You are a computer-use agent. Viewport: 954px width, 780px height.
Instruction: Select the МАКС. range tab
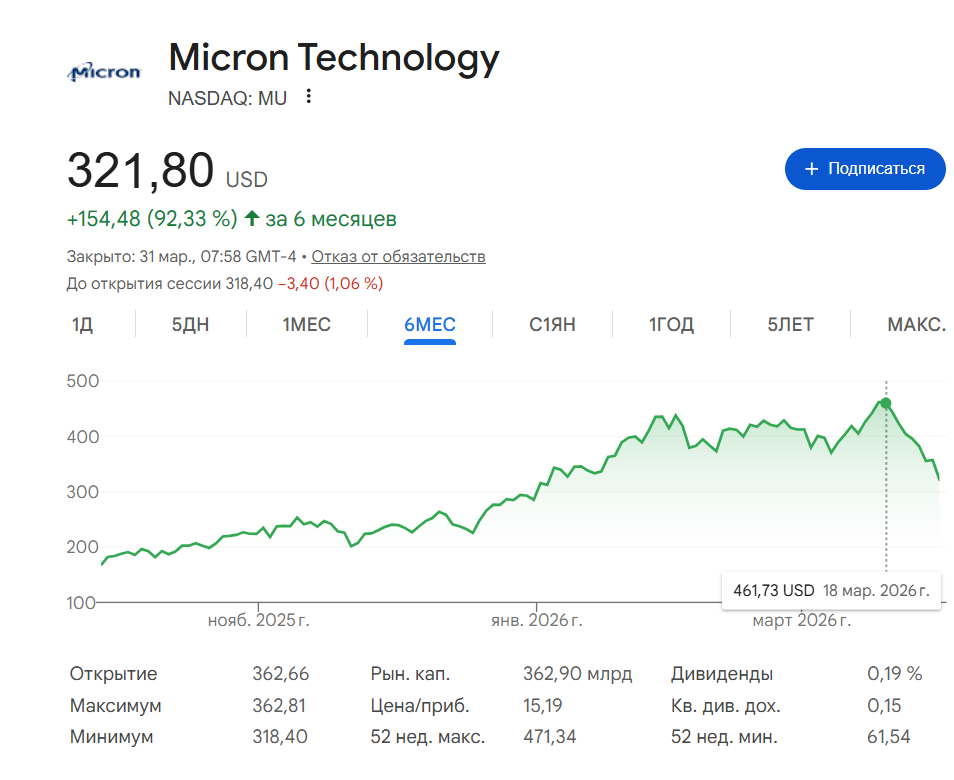[915, 325]
